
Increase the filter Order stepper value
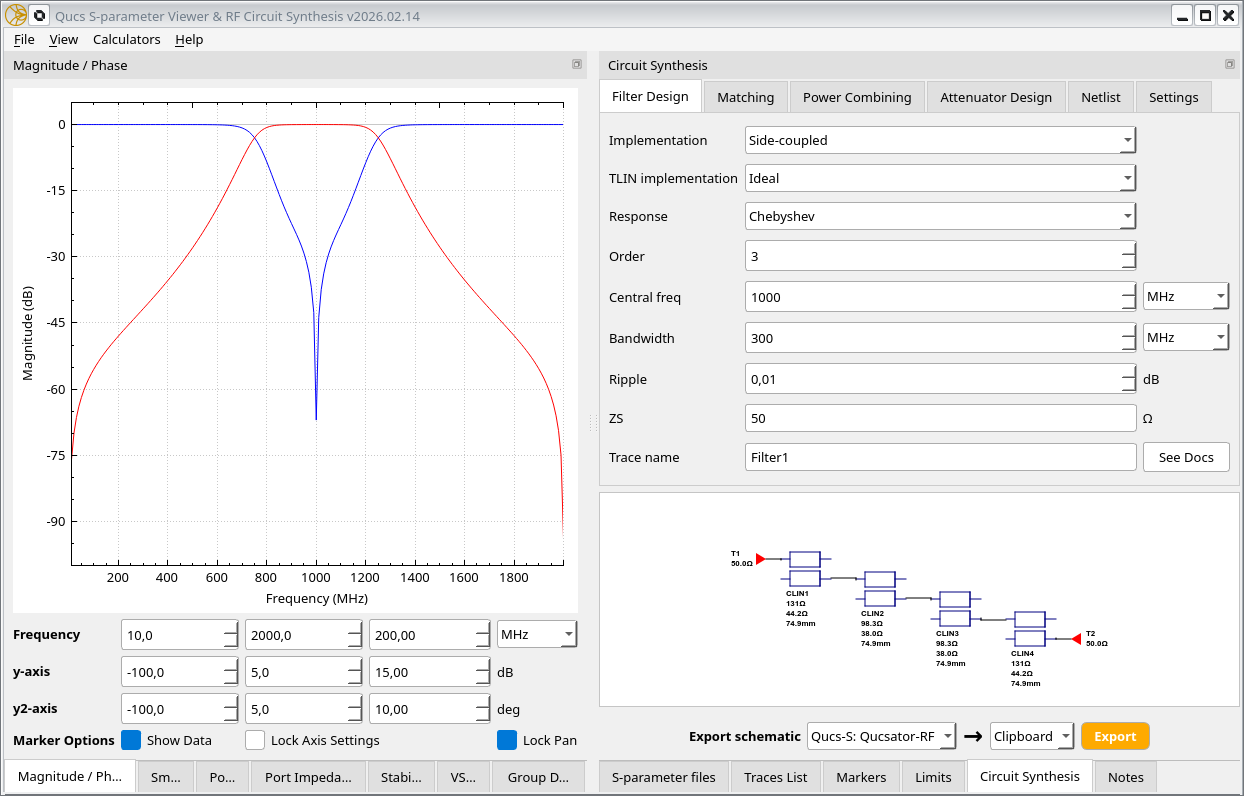[1128, 250]
